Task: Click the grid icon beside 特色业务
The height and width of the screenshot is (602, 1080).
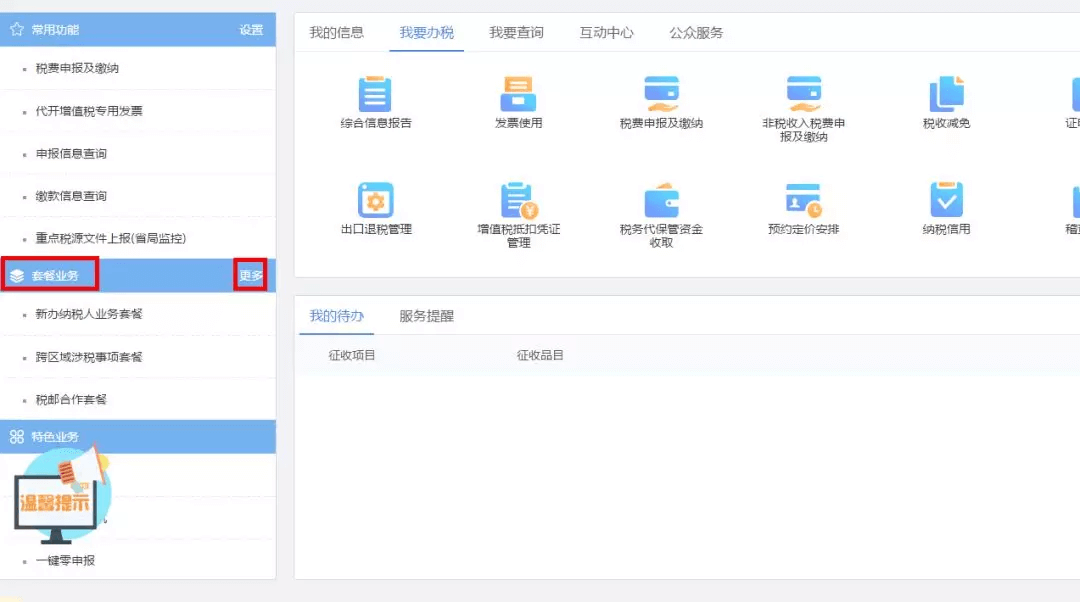Action: point(17,437)
